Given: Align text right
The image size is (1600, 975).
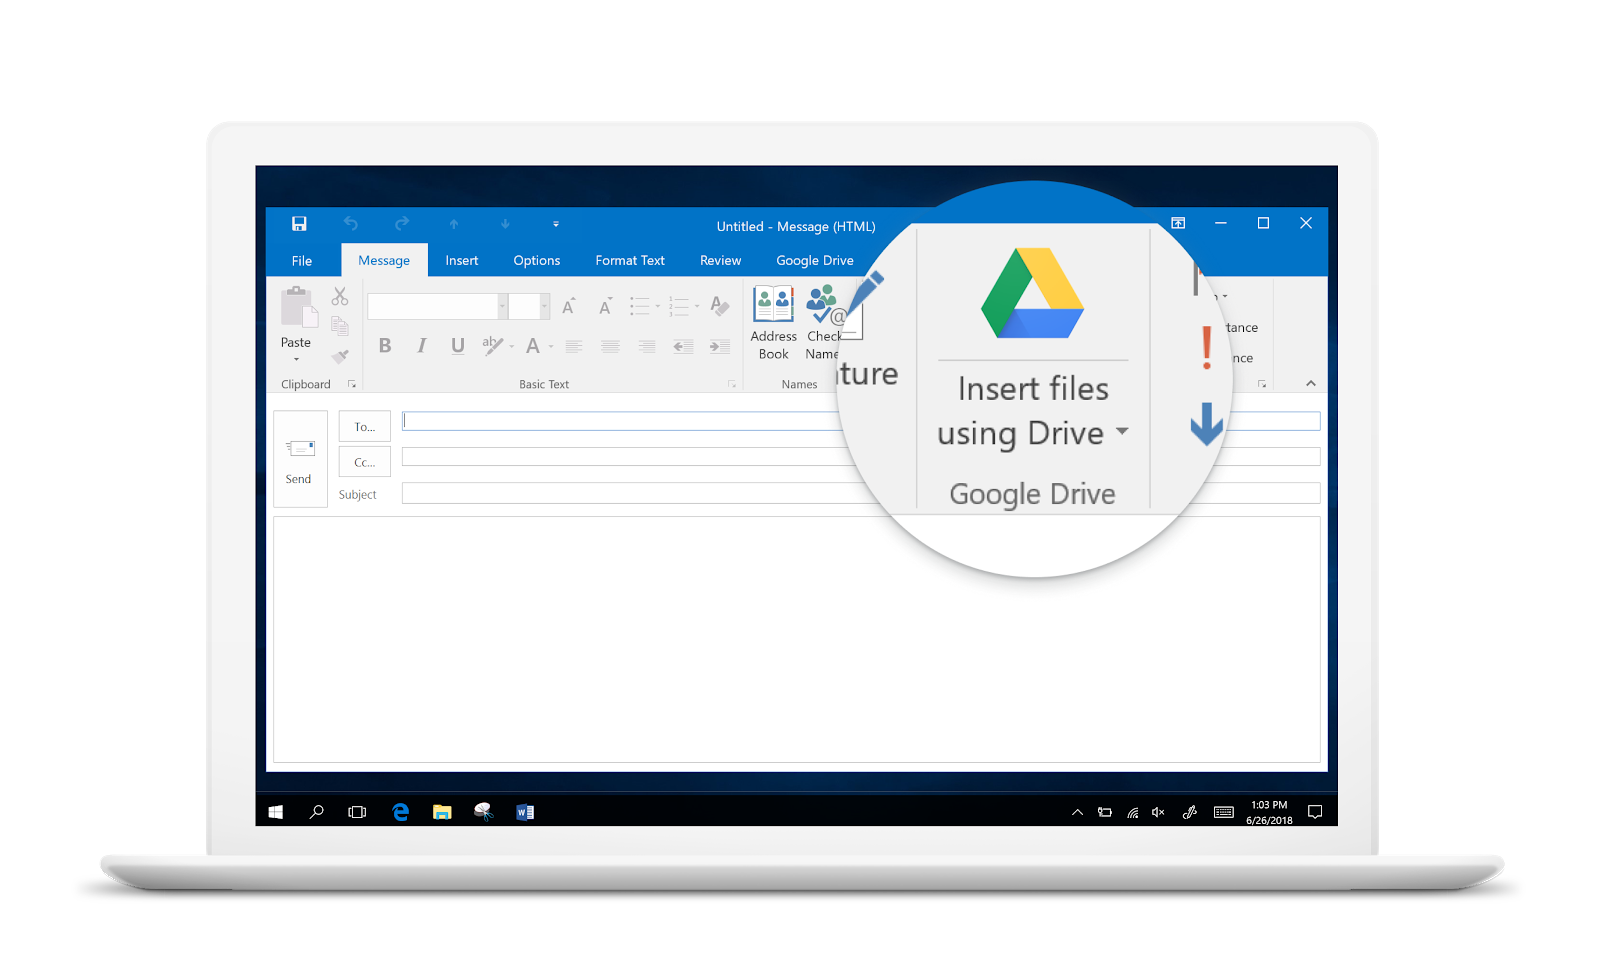Looking at the screenshot, I should tap(647, 347).
